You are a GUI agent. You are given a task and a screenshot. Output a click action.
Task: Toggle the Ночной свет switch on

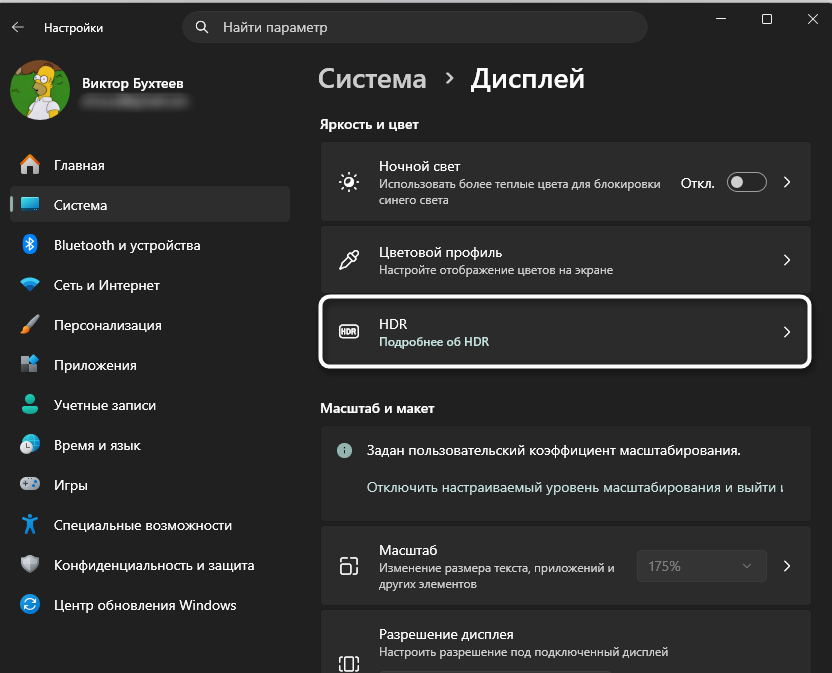(x=746, y=182)
